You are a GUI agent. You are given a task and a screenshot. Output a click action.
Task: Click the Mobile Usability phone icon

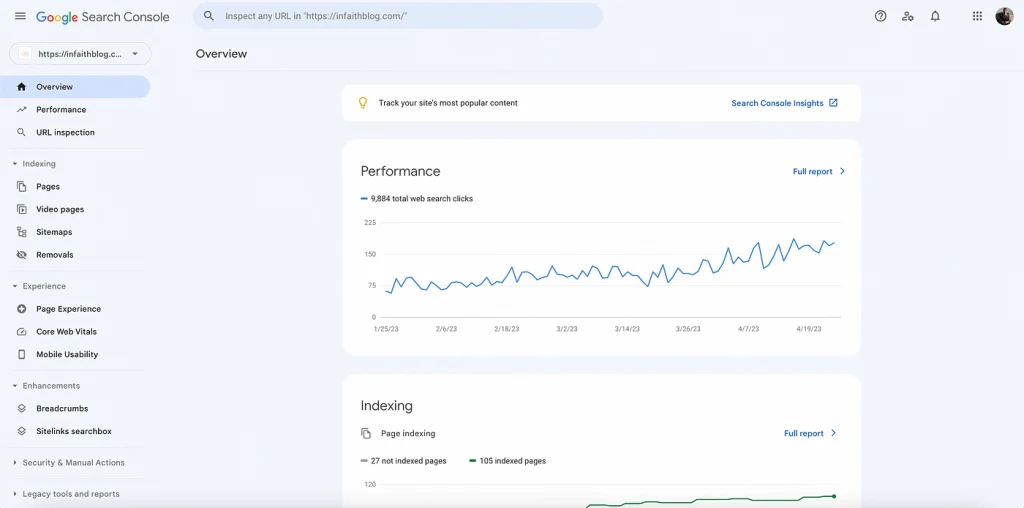pos(22,355)
